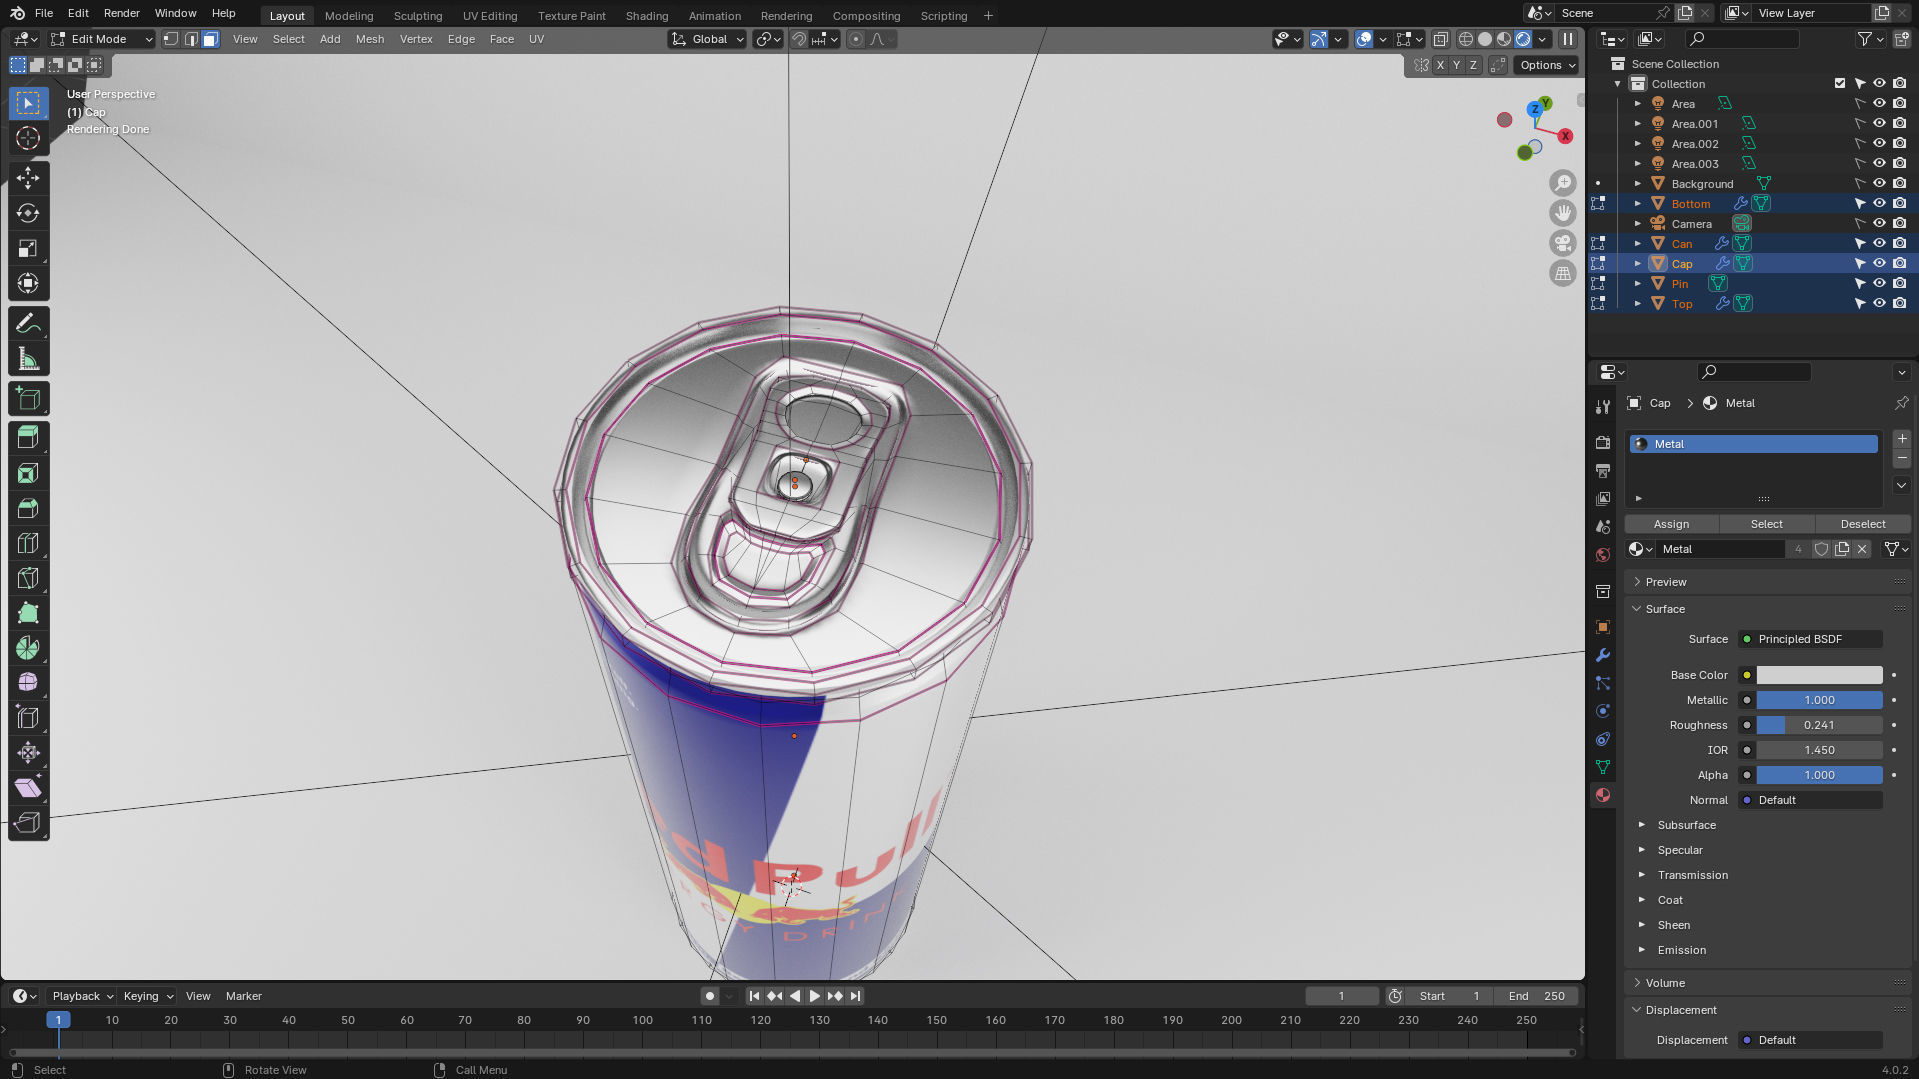Screen dimensions: 1919x1079
Task: Select the Edge Slide tool
Action: (28, 718)
